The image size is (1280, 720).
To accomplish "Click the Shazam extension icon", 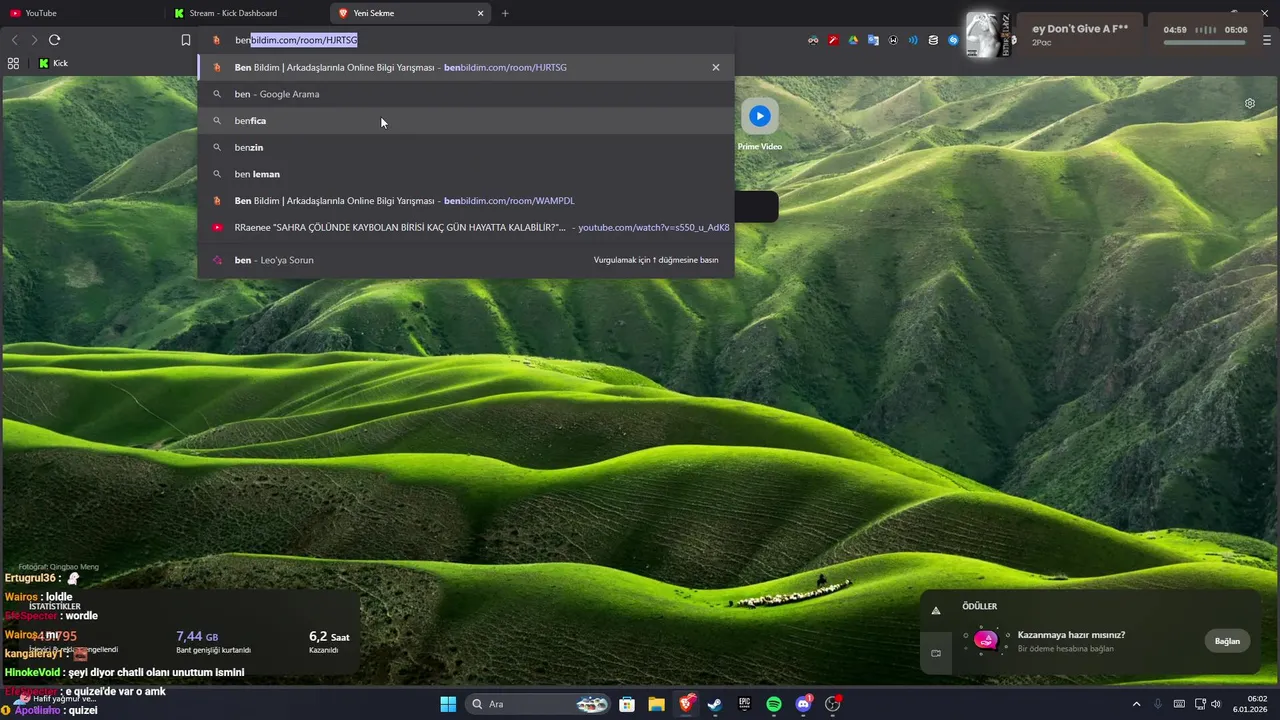I will pos(953,40).
